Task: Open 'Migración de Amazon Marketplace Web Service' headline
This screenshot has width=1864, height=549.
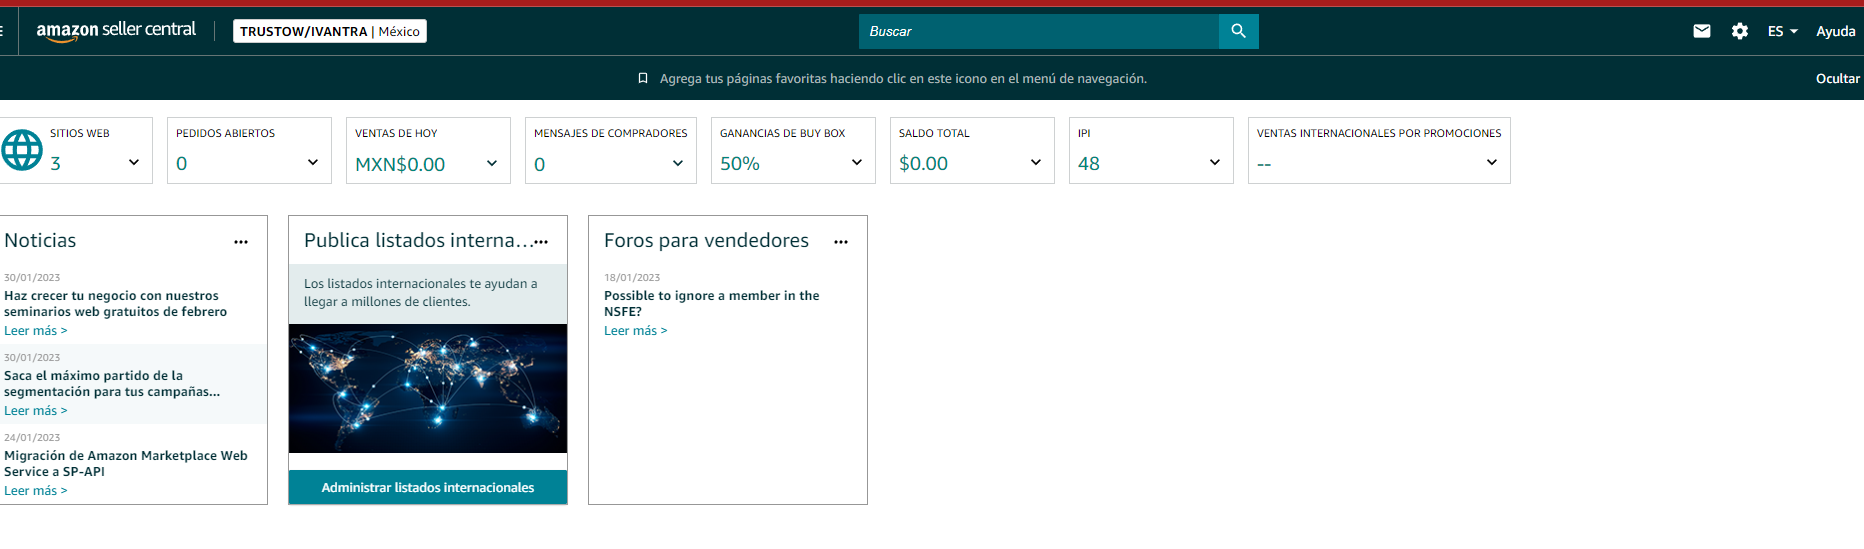Action: pyautogui.click(x=126, y=464)
